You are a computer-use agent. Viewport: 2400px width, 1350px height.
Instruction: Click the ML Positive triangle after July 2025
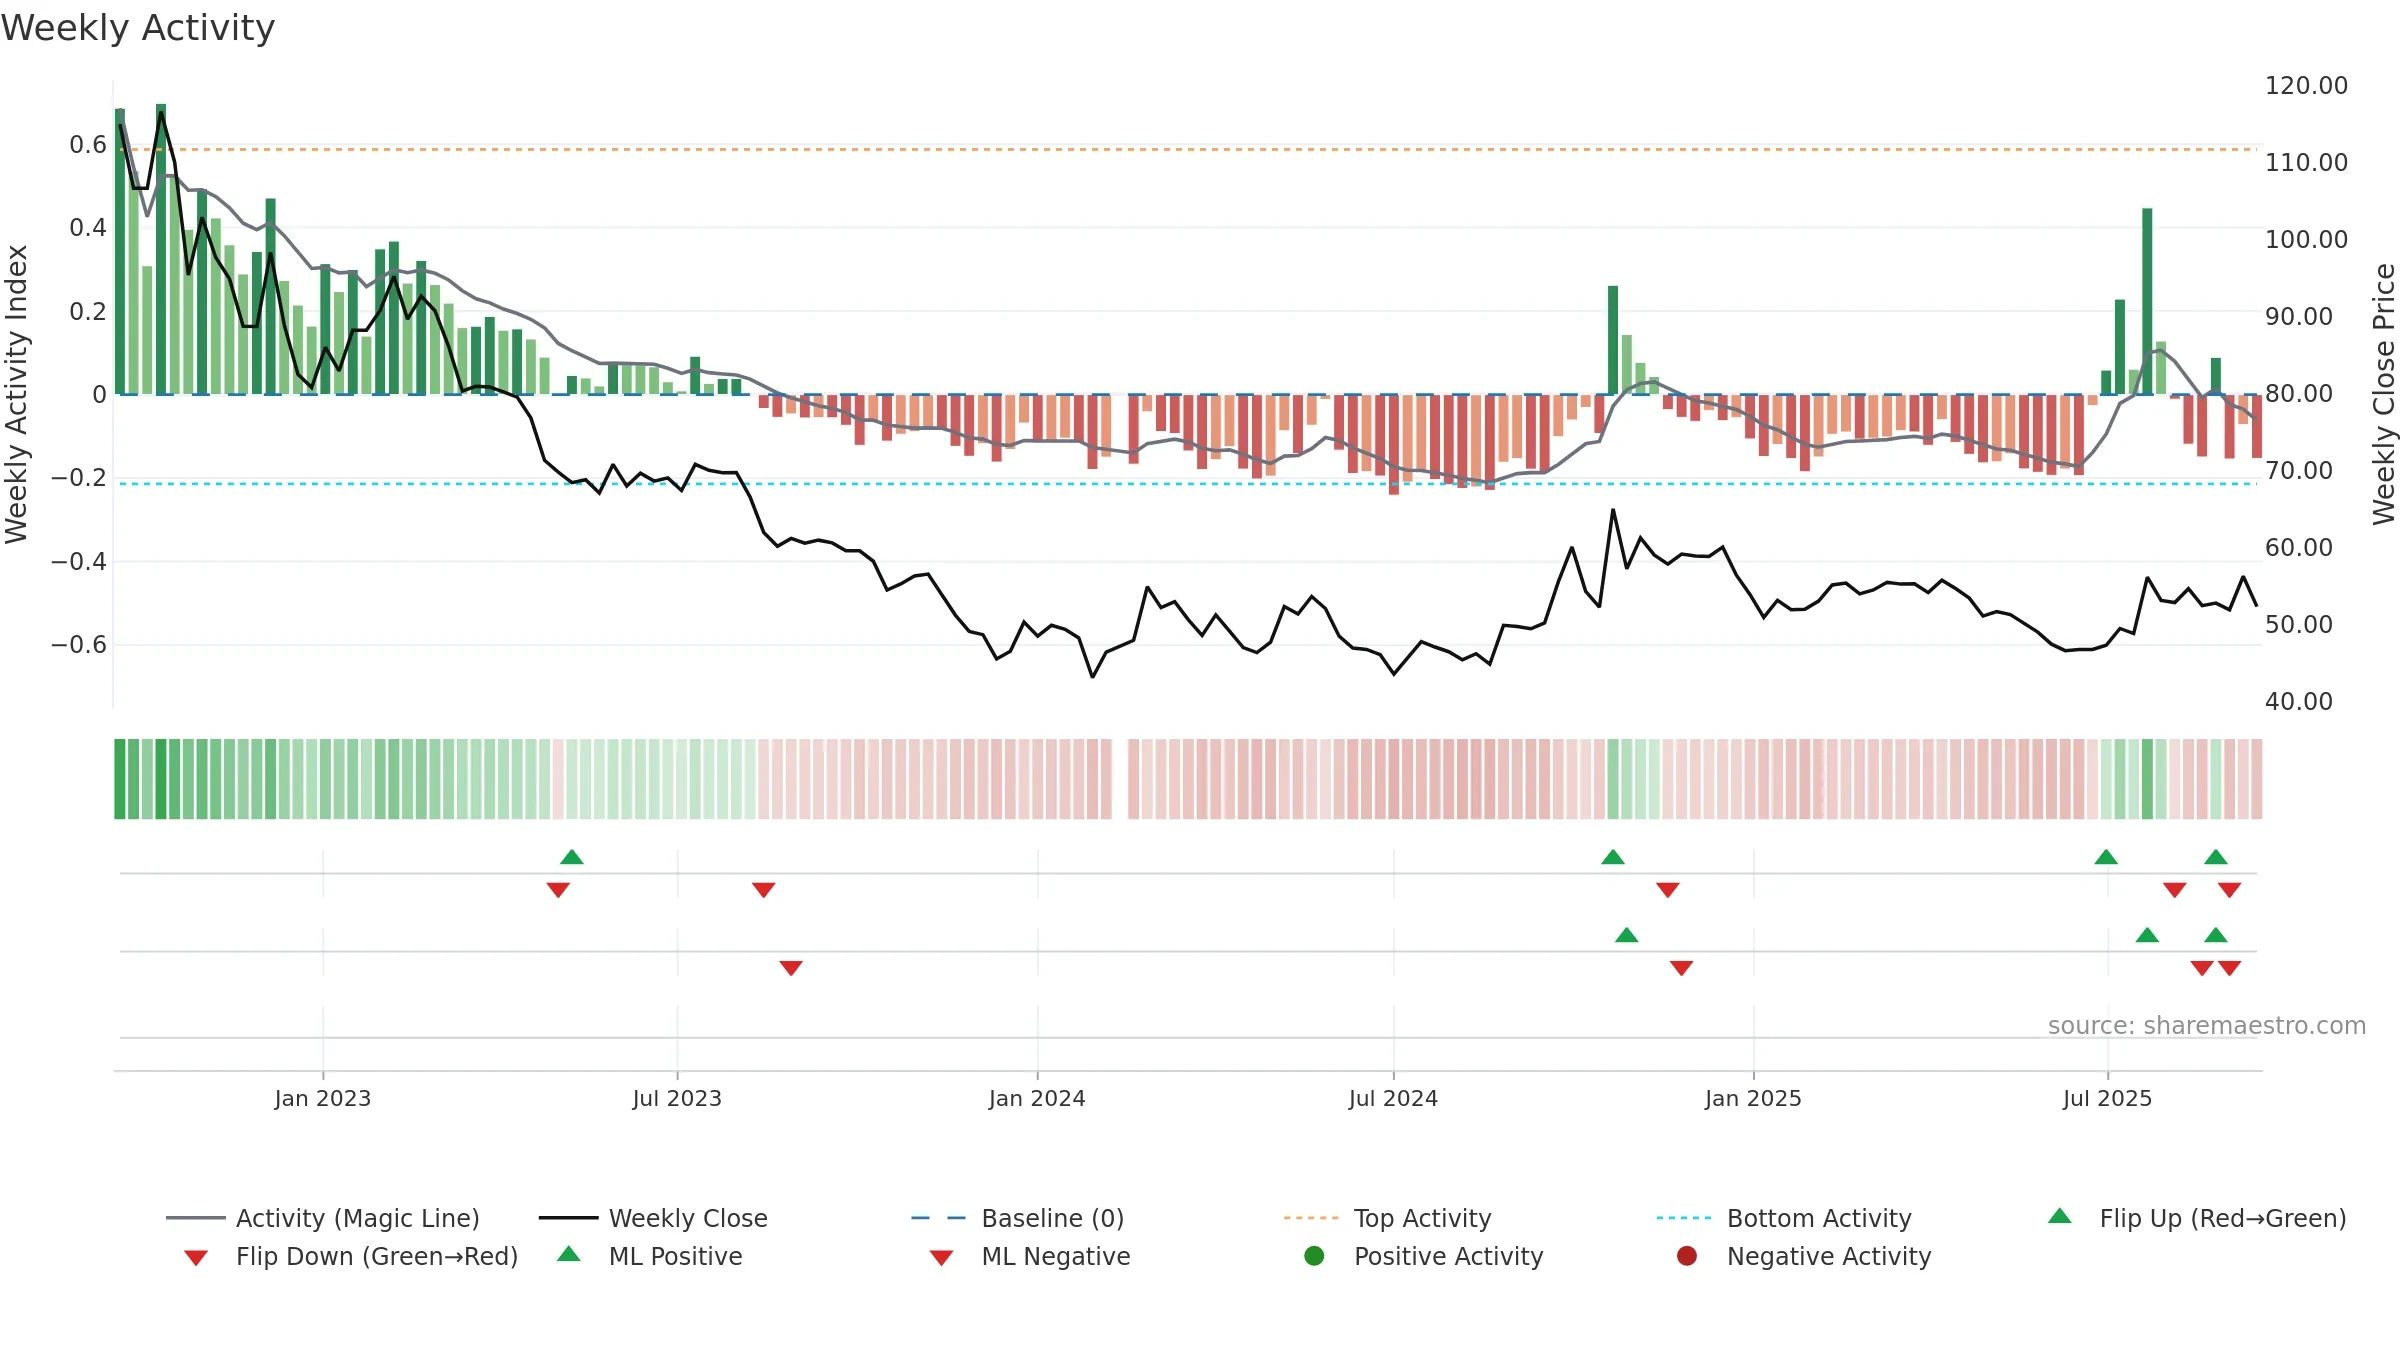[x=2147, y=935]
